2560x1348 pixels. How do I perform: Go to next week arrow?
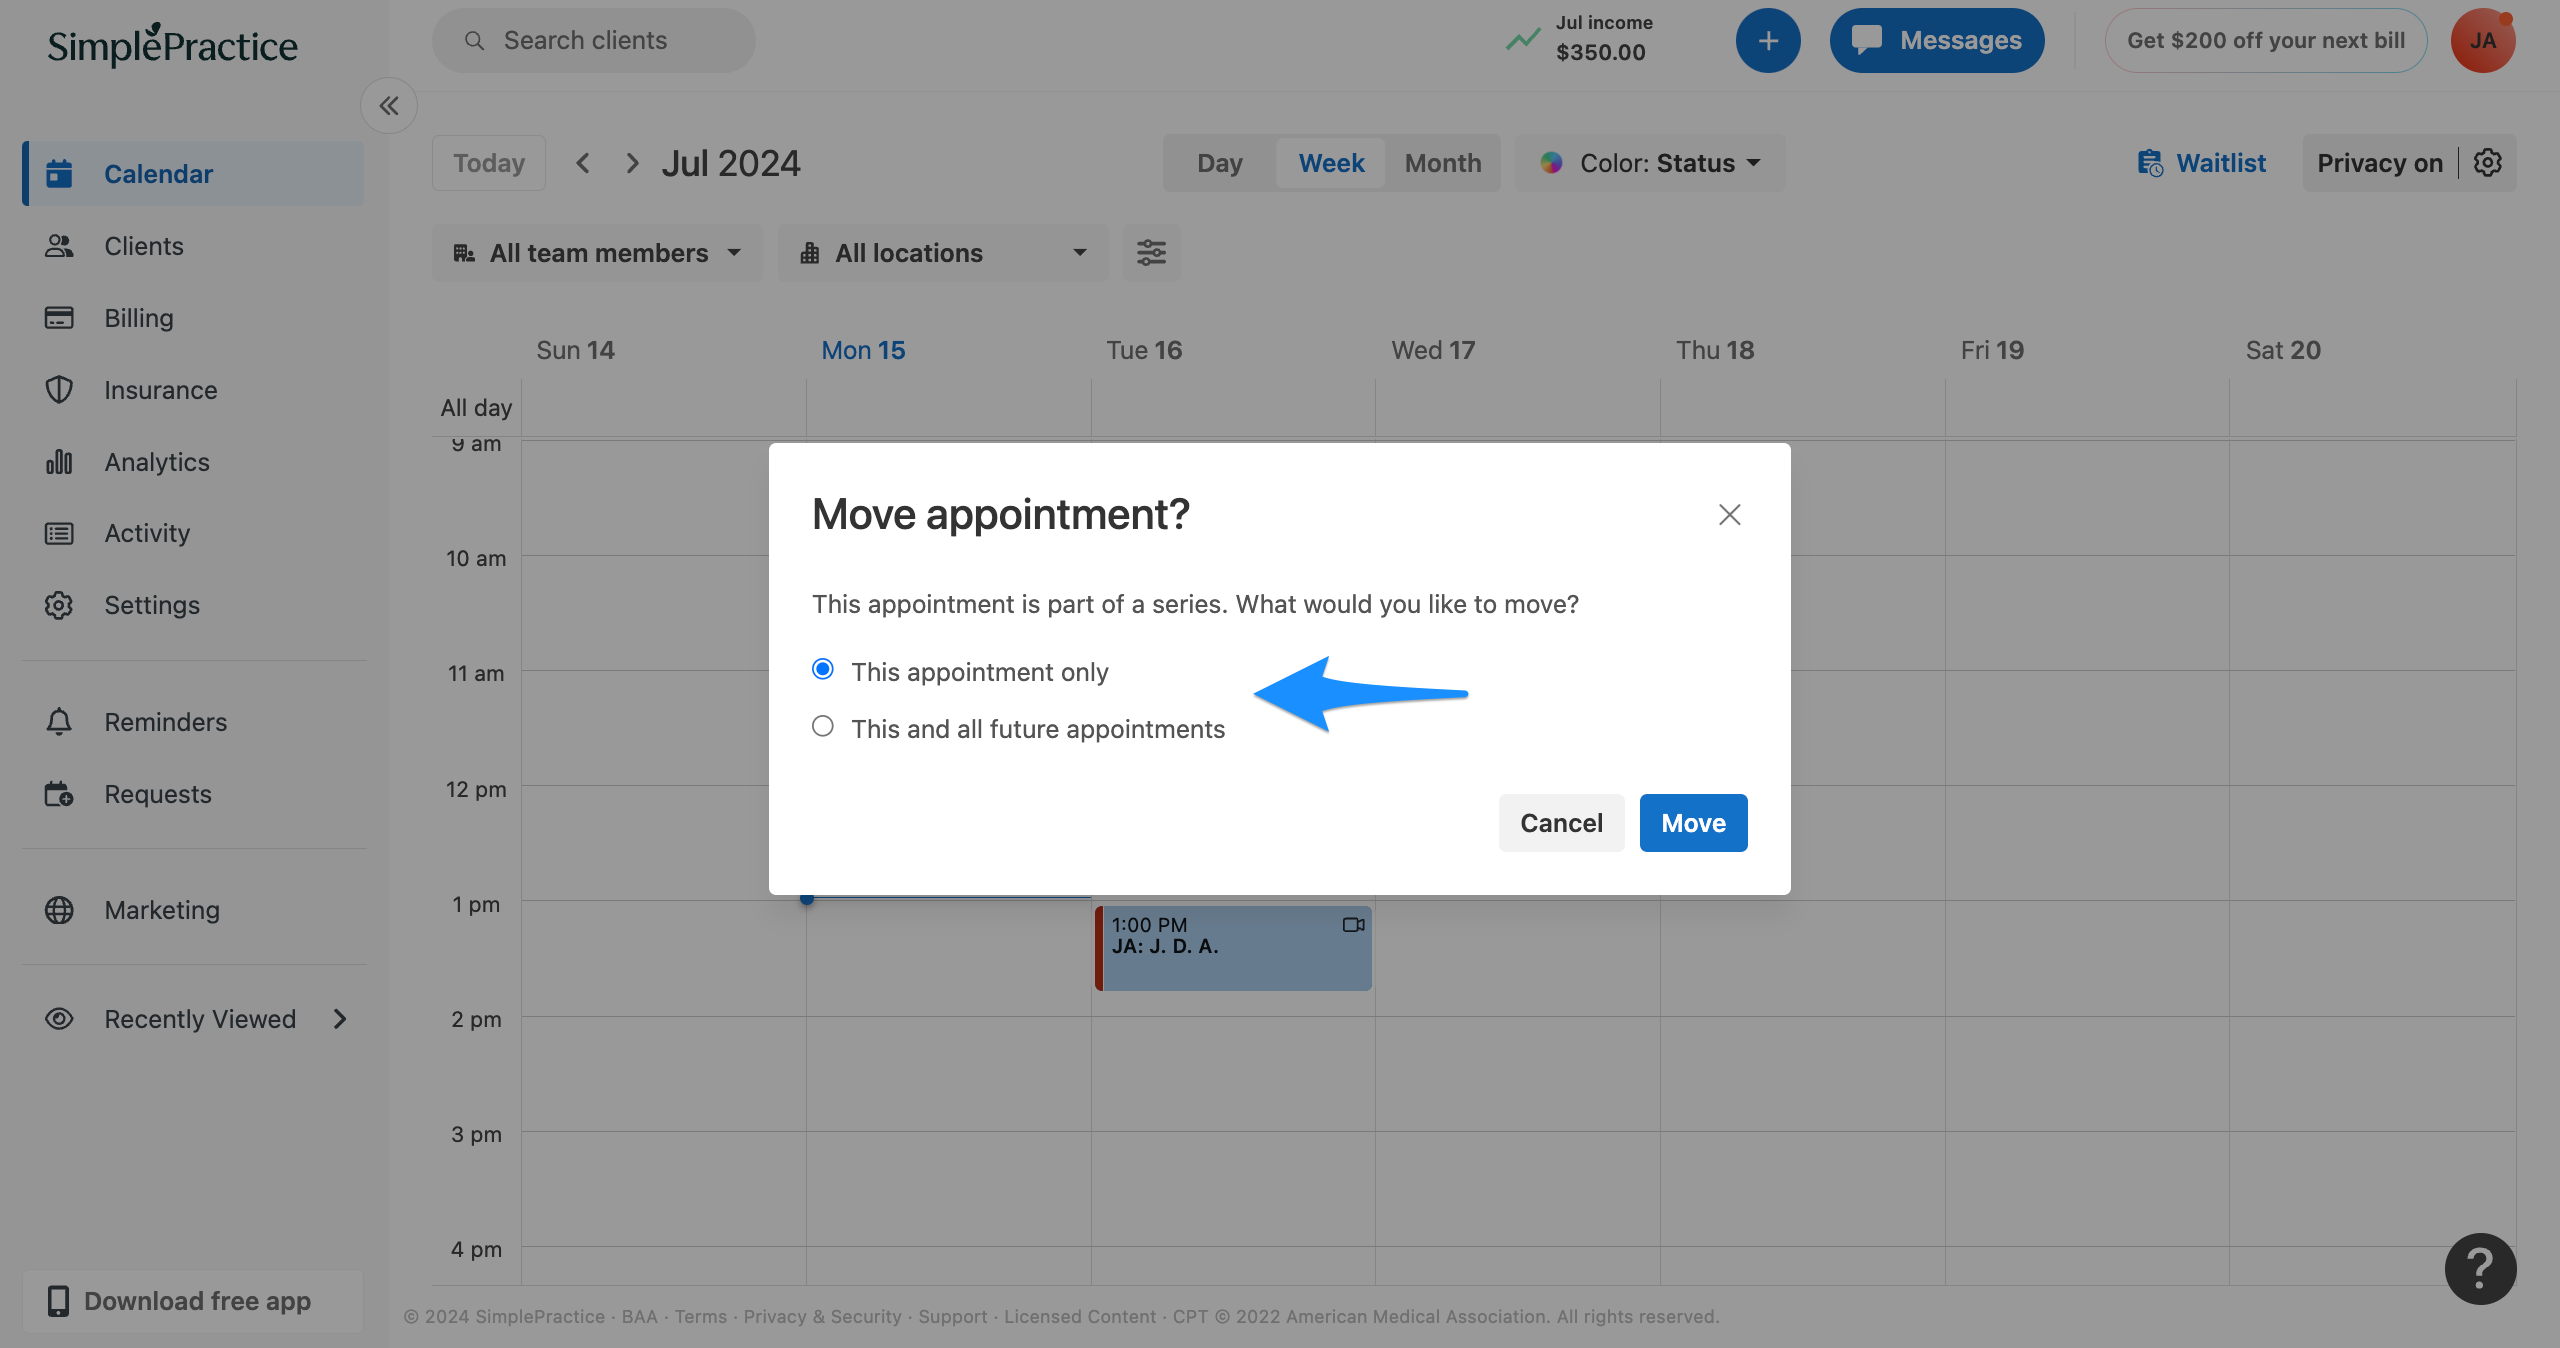pyautogui.click(x=631, y=163)
